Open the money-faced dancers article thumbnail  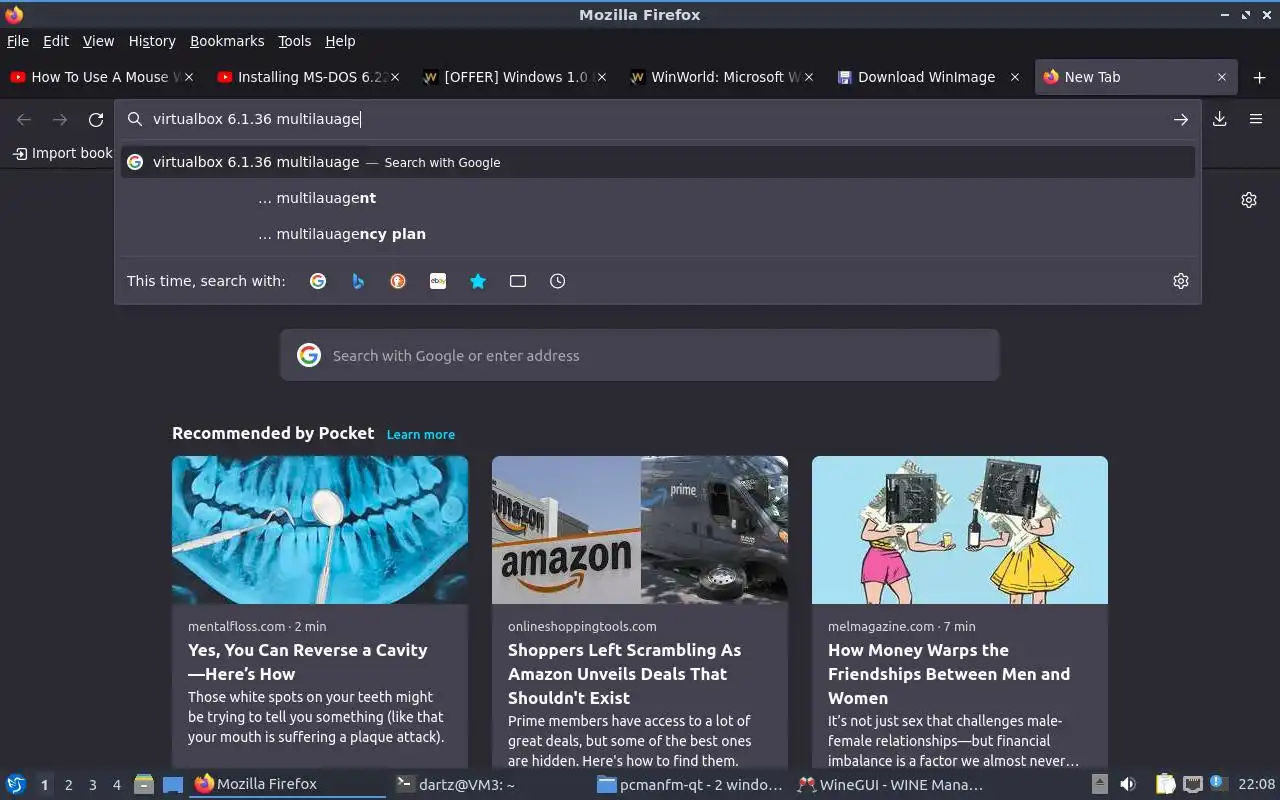(x=960, y=530)
